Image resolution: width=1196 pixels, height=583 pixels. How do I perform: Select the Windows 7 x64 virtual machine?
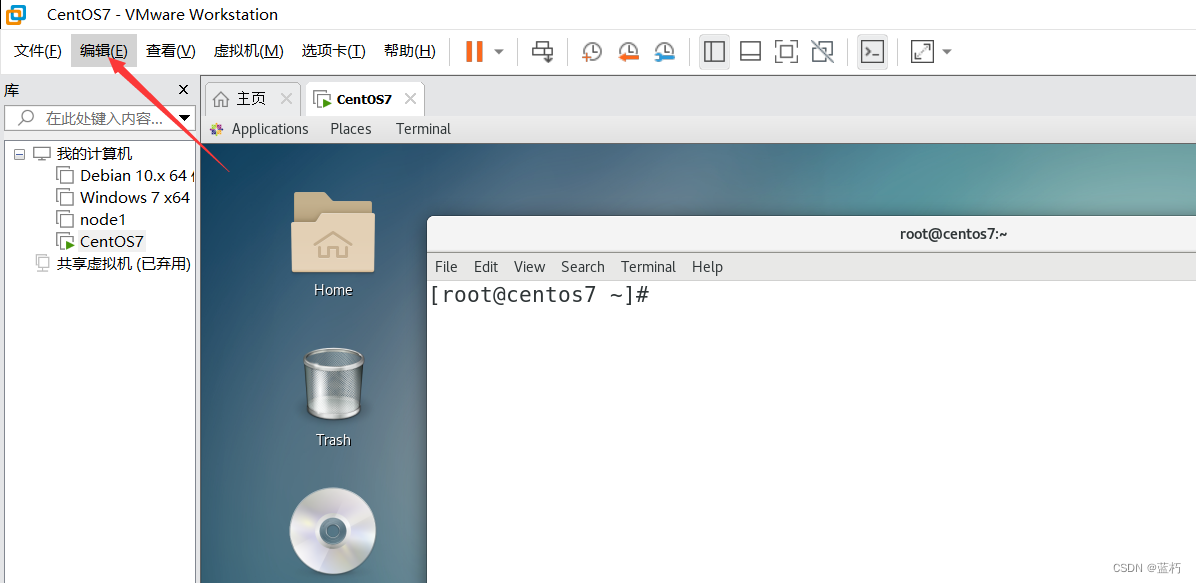(x=135, y=198)
